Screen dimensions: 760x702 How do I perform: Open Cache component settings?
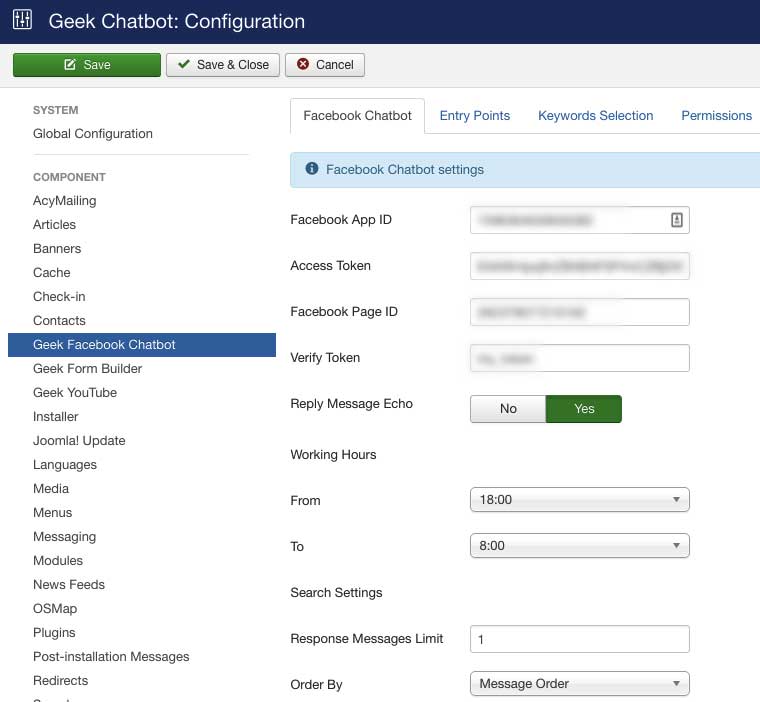(51, 272)
